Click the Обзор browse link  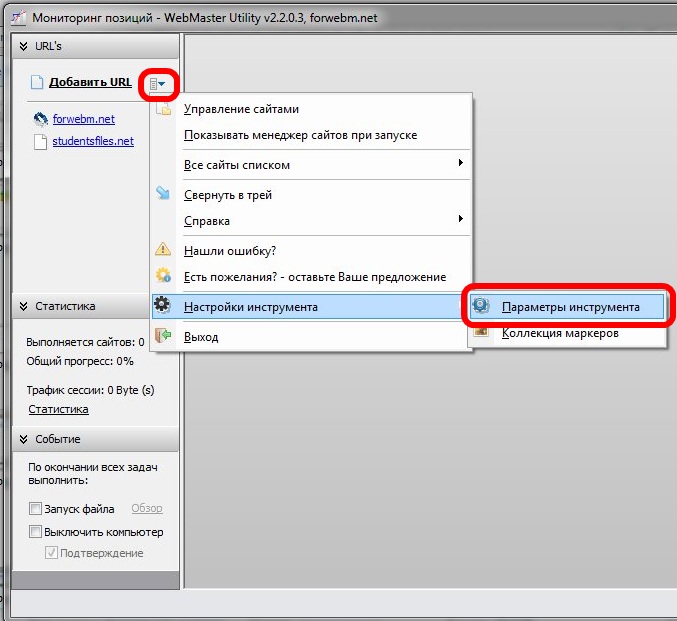(147, 509)
